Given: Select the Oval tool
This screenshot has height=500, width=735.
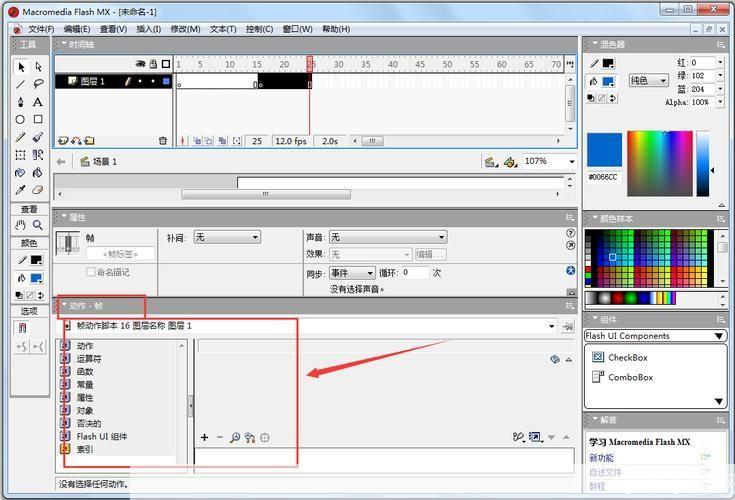Looking at the screenshot, I should (21, 119).
